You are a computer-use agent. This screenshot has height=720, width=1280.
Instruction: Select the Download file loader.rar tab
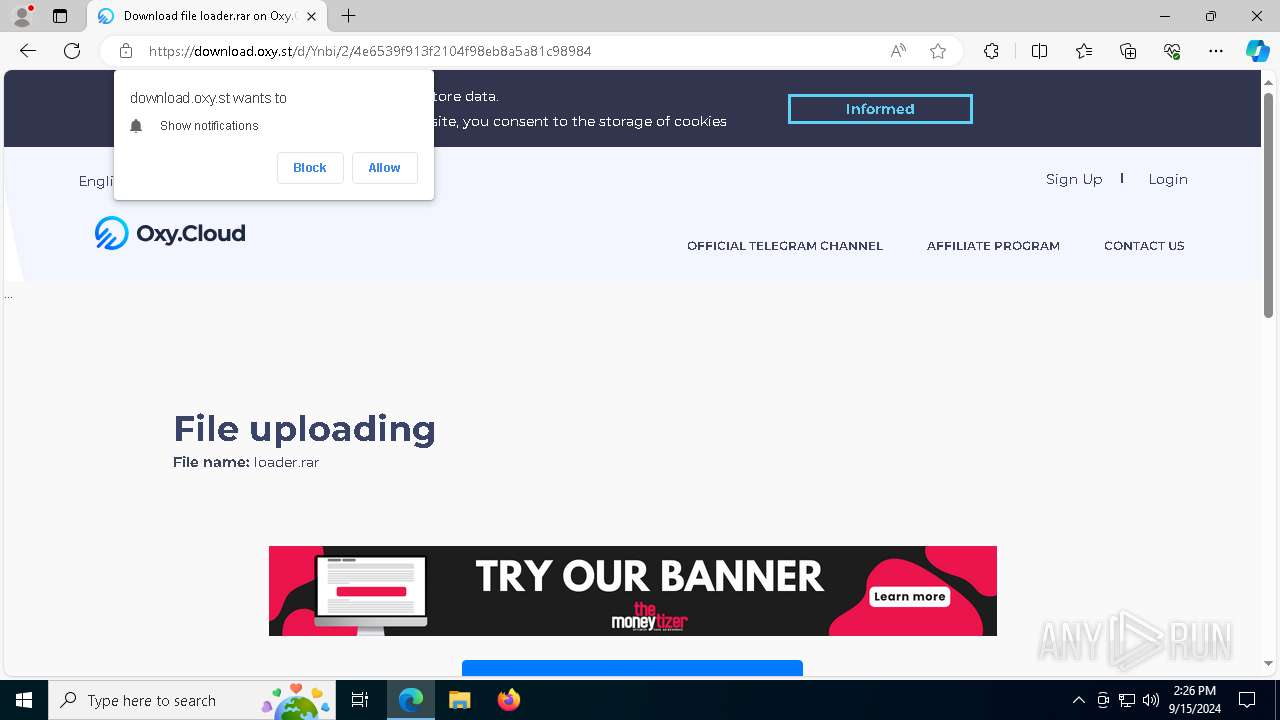click(x=208, y=16)
